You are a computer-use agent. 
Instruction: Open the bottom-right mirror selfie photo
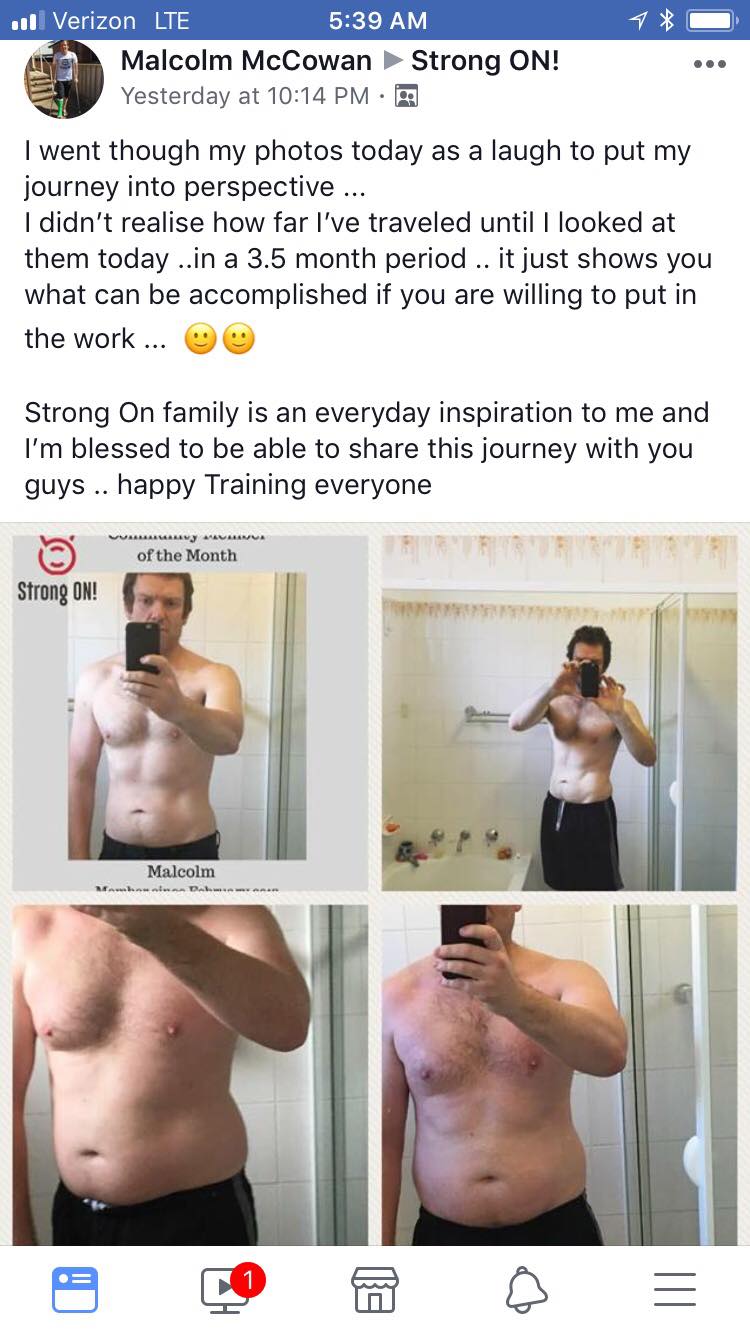[560, 1075]
